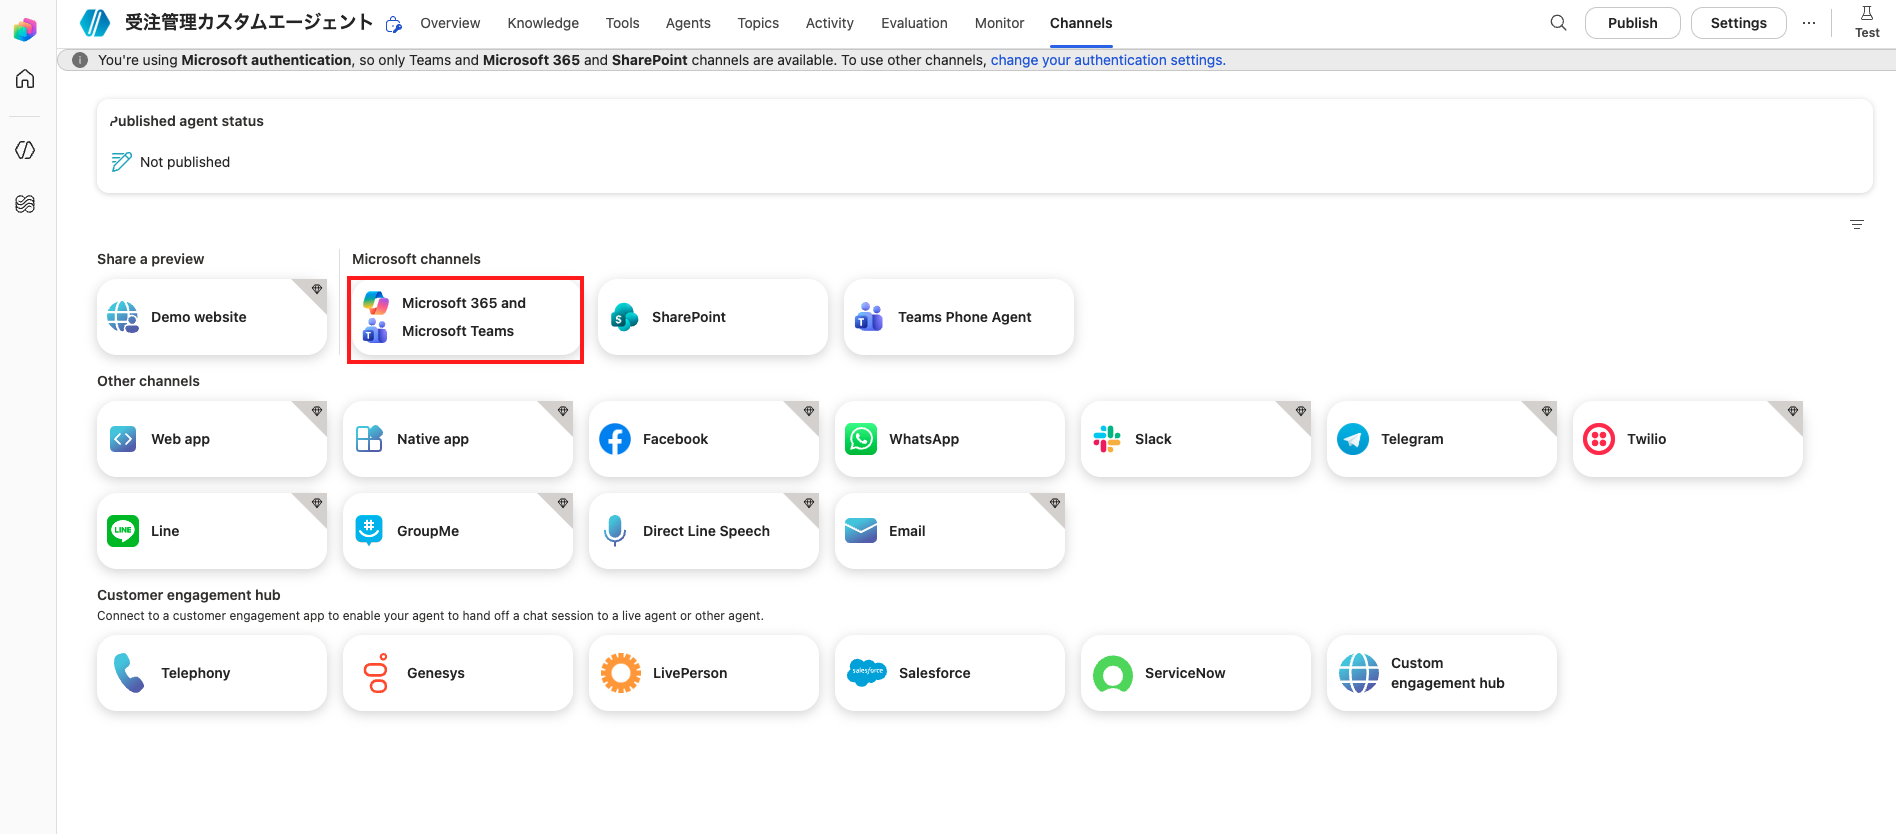Pick the Slack channel icon

tap(1107, 439)
